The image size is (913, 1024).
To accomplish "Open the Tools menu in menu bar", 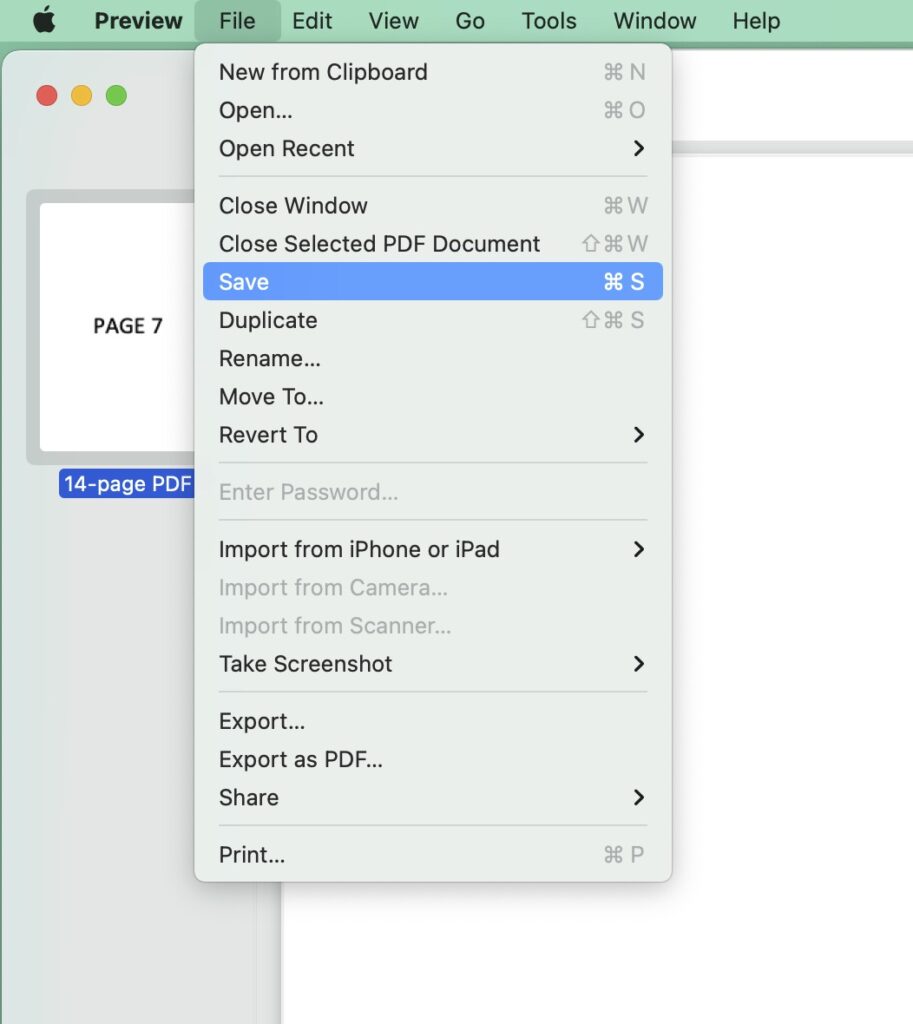I will click(549, 20).
